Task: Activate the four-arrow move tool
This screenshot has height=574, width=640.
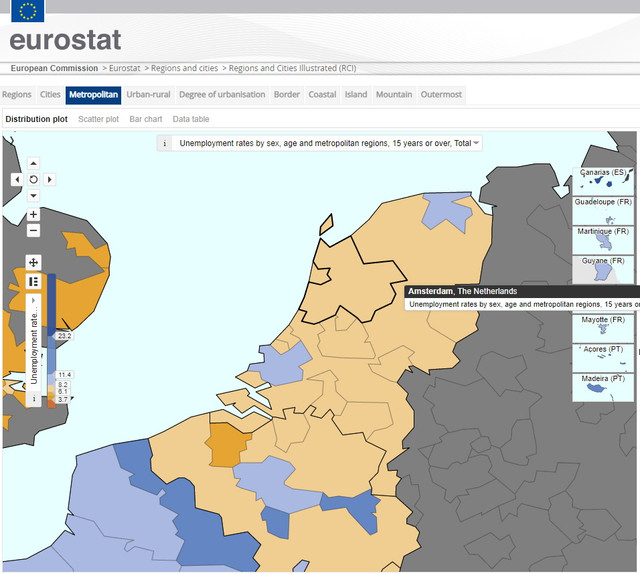Action: click(33, 263)
